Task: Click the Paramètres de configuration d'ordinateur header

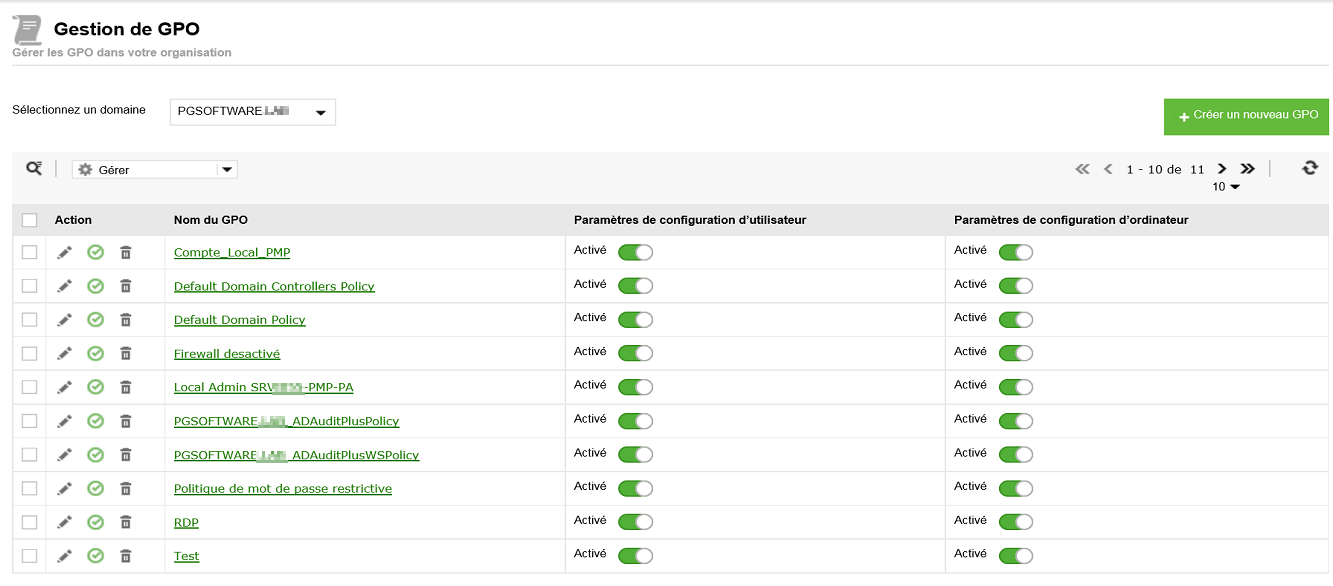Action: click(x=1071, y=220)
